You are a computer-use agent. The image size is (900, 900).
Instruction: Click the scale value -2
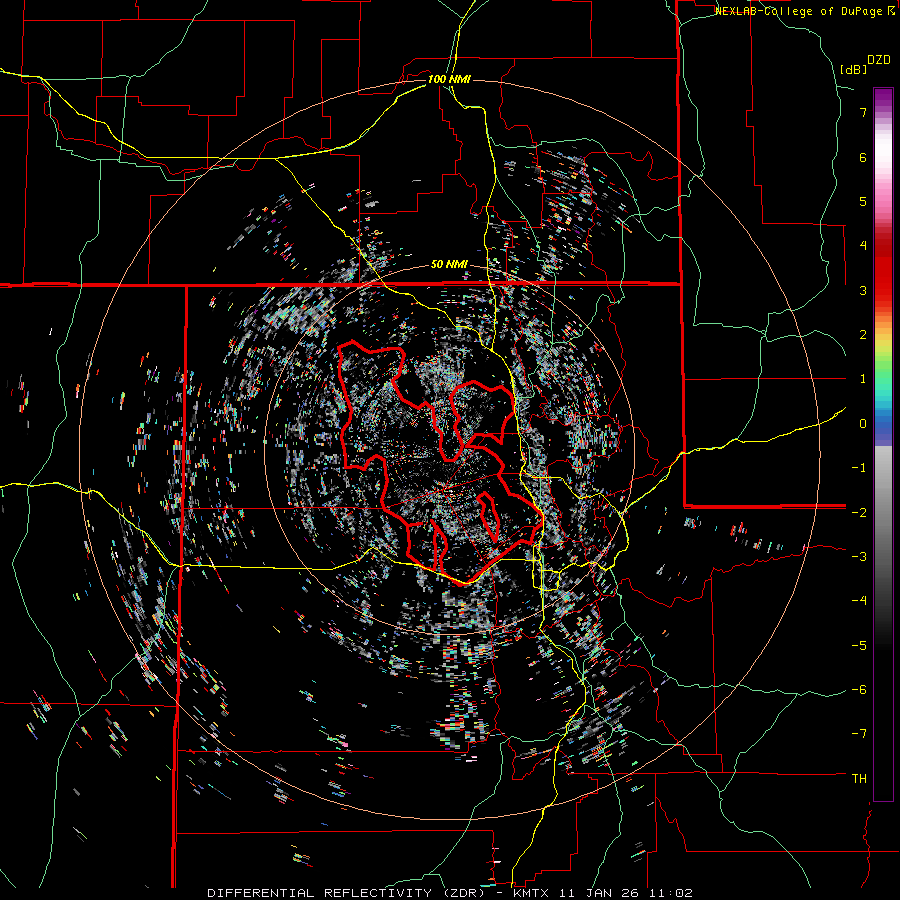(x=859, y=512)
